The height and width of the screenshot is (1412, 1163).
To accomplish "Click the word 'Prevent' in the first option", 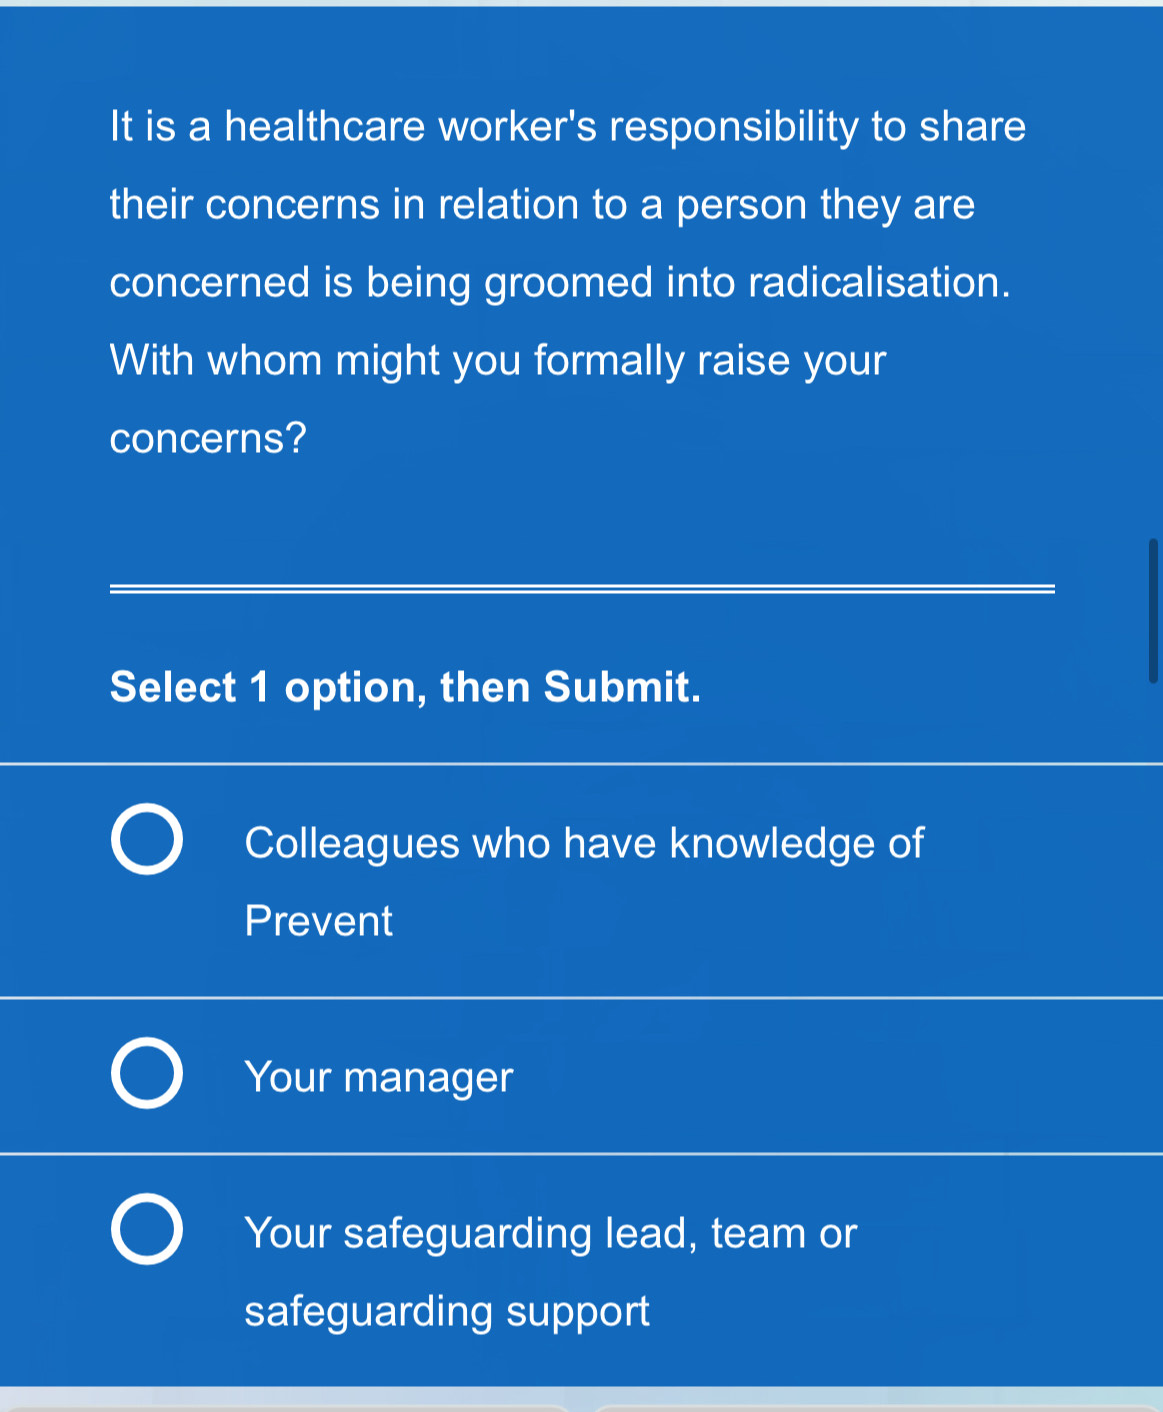I will tap(318, 920).
